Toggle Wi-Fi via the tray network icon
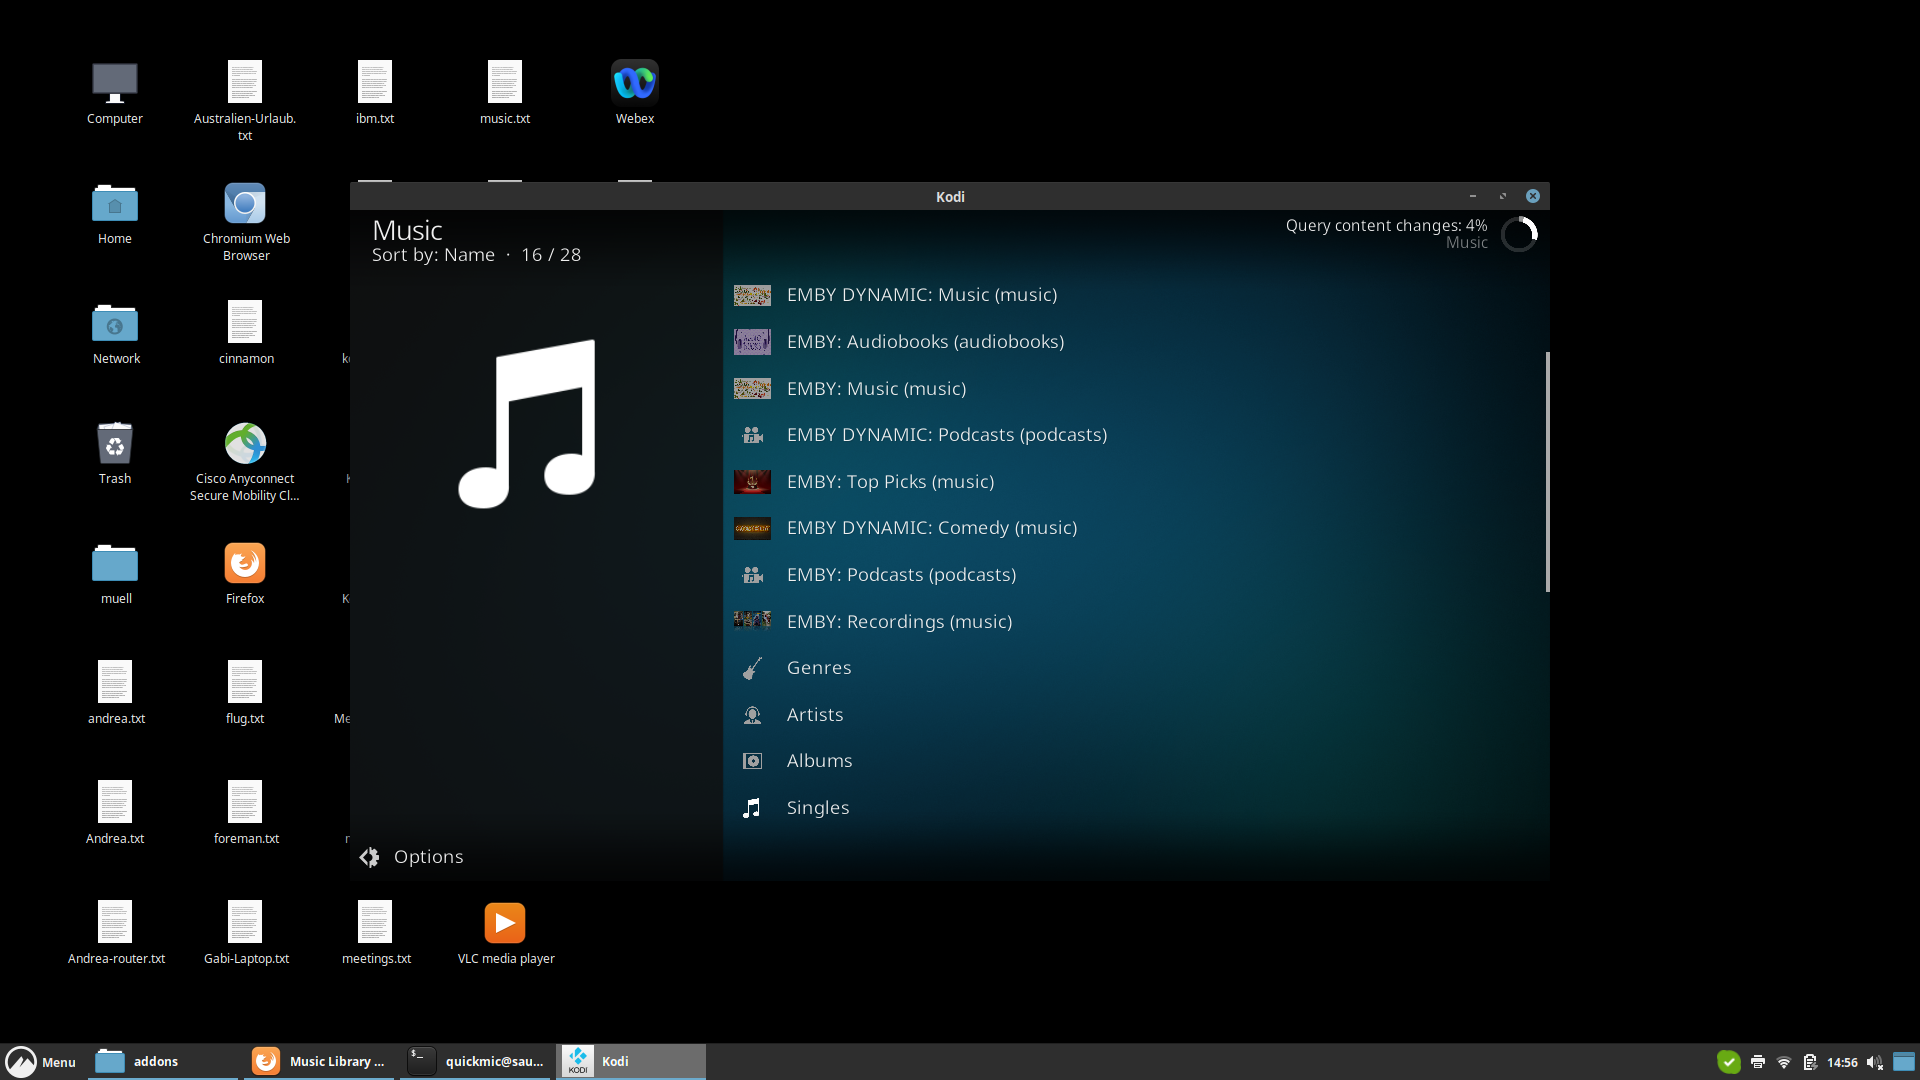 (x=1784, y=1062)
